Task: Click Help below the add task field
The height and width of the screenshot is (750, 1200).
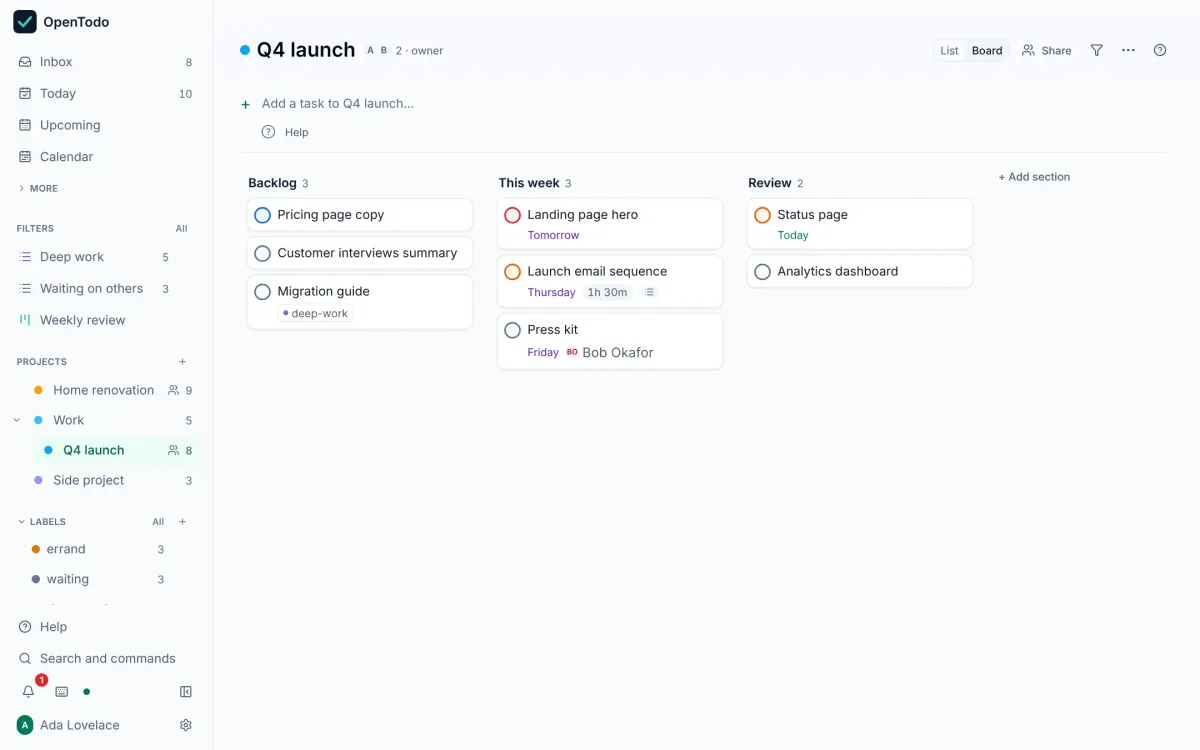Action: 286,132
